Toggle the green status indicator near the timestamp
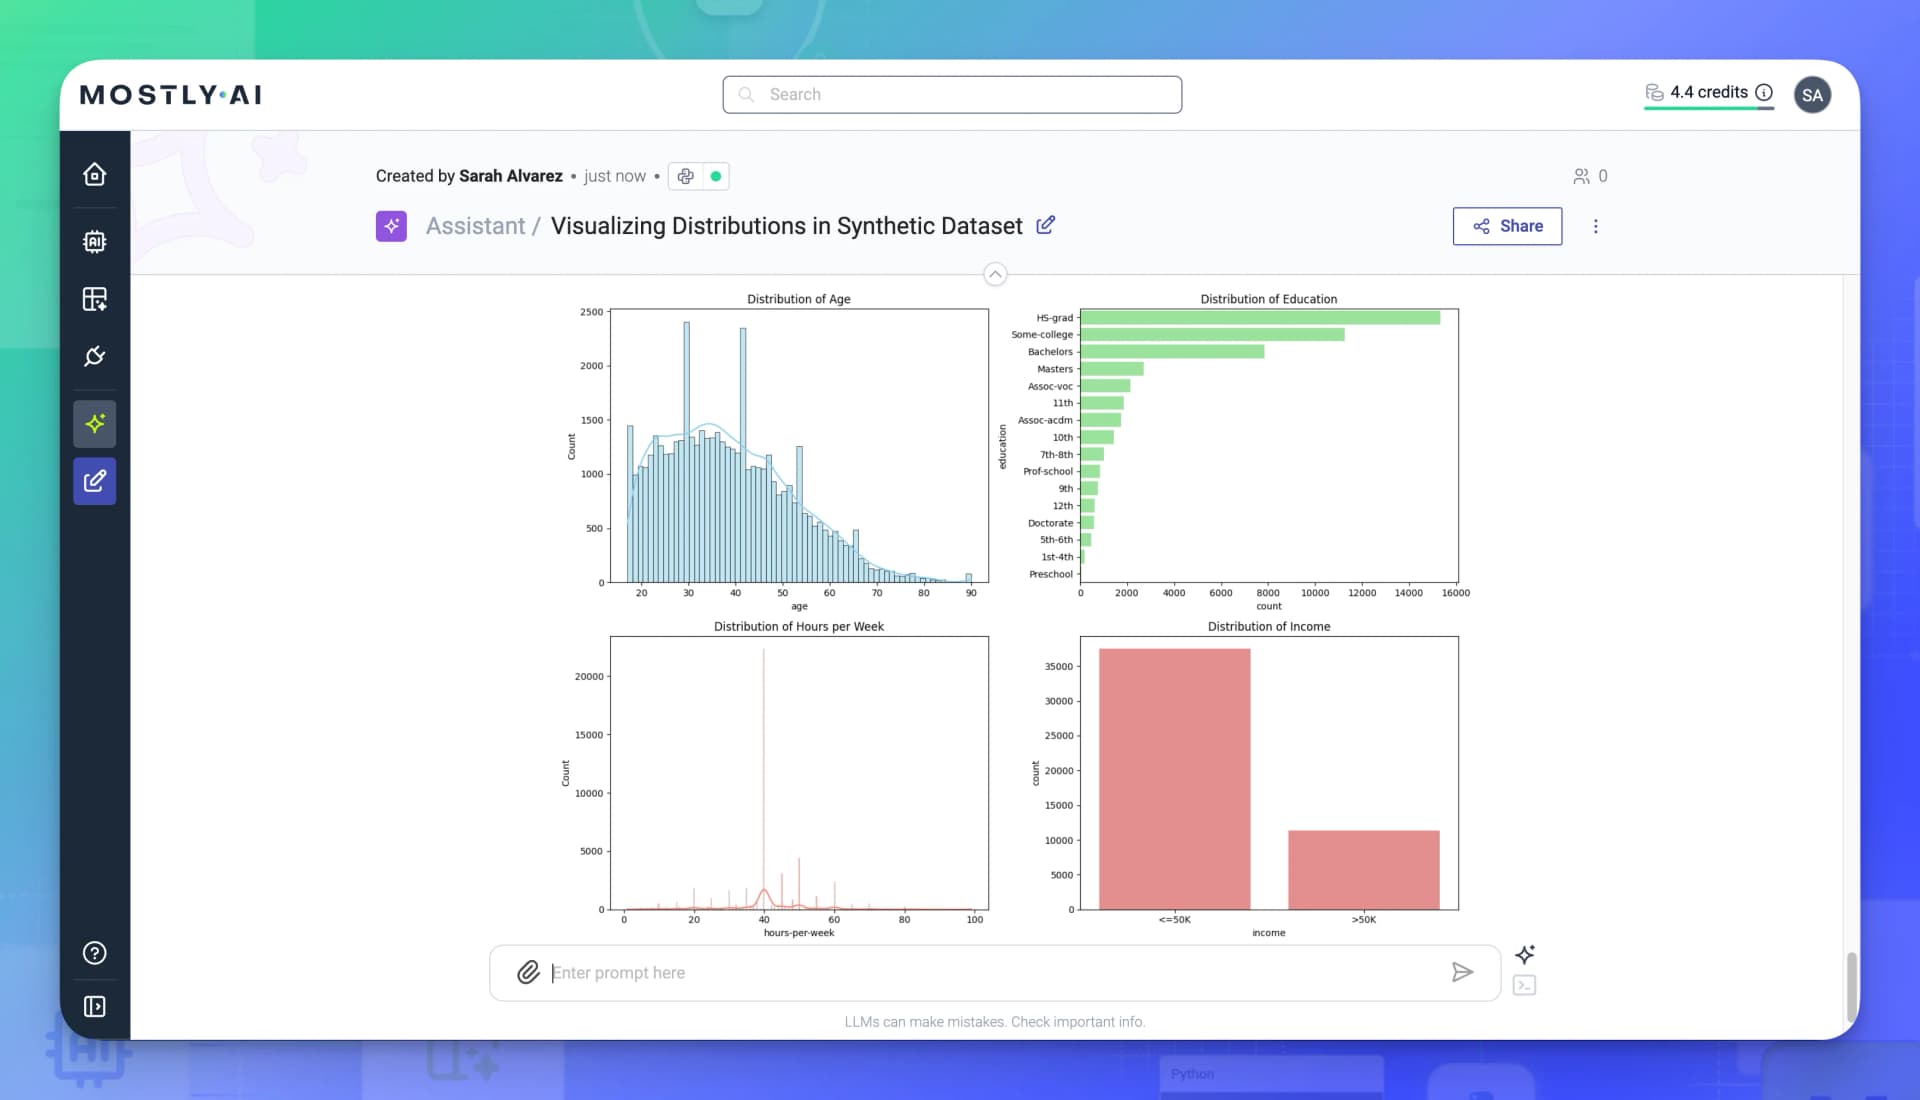Viewport: 1920px width, 1100px height. [x=714, y=175]
